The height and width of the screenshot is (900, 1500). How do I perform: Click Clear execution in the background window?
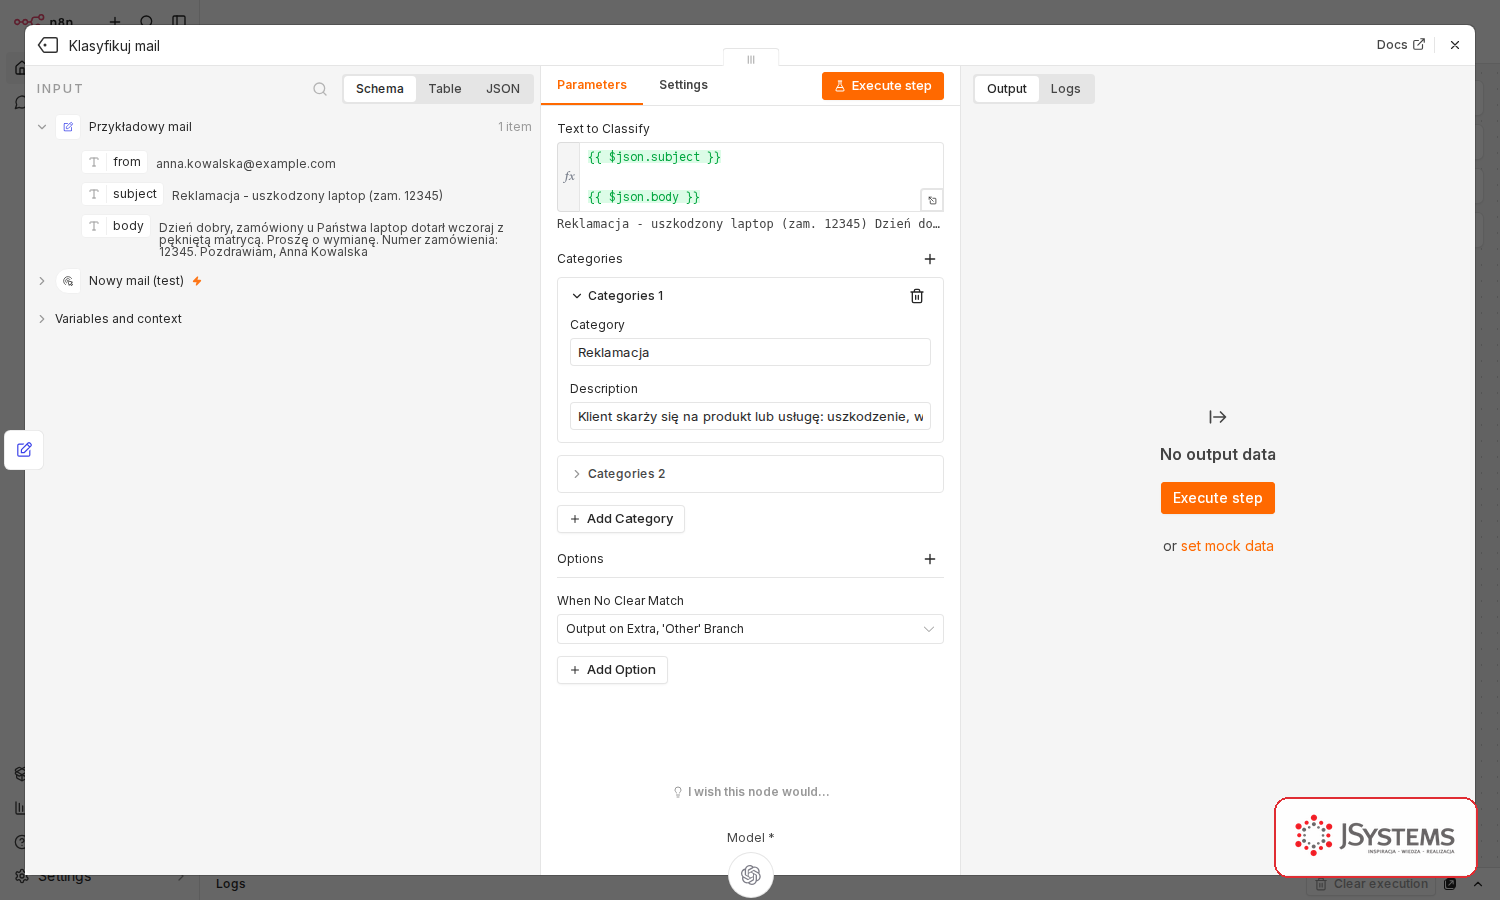click(x=1371, y=884)
